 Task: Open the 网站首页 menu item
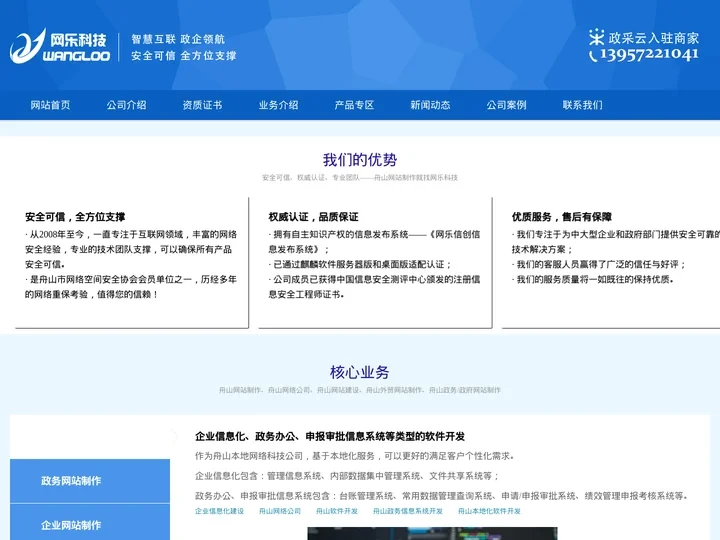51,105
